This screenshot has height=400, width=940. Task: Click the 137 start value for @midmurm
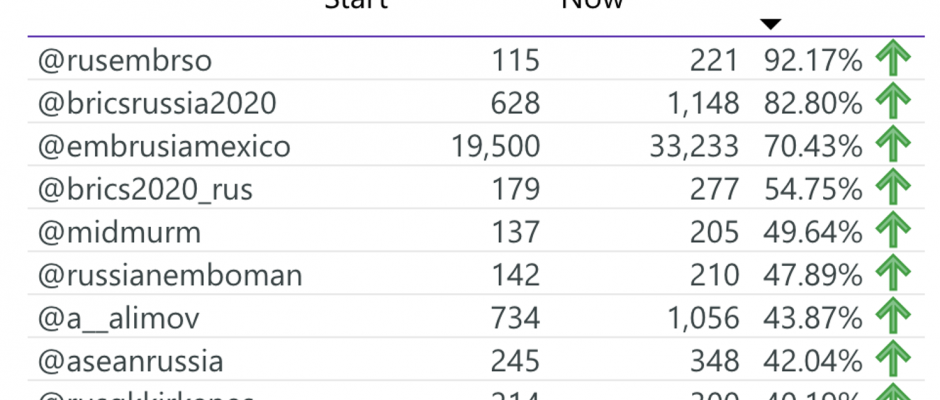coord(516,233)
